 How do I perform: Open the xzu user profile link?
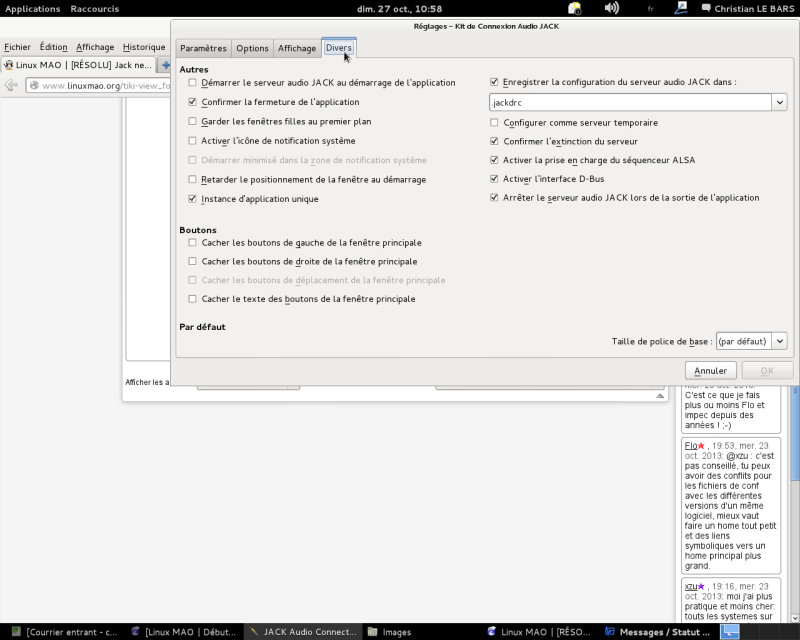pos(691,586)
